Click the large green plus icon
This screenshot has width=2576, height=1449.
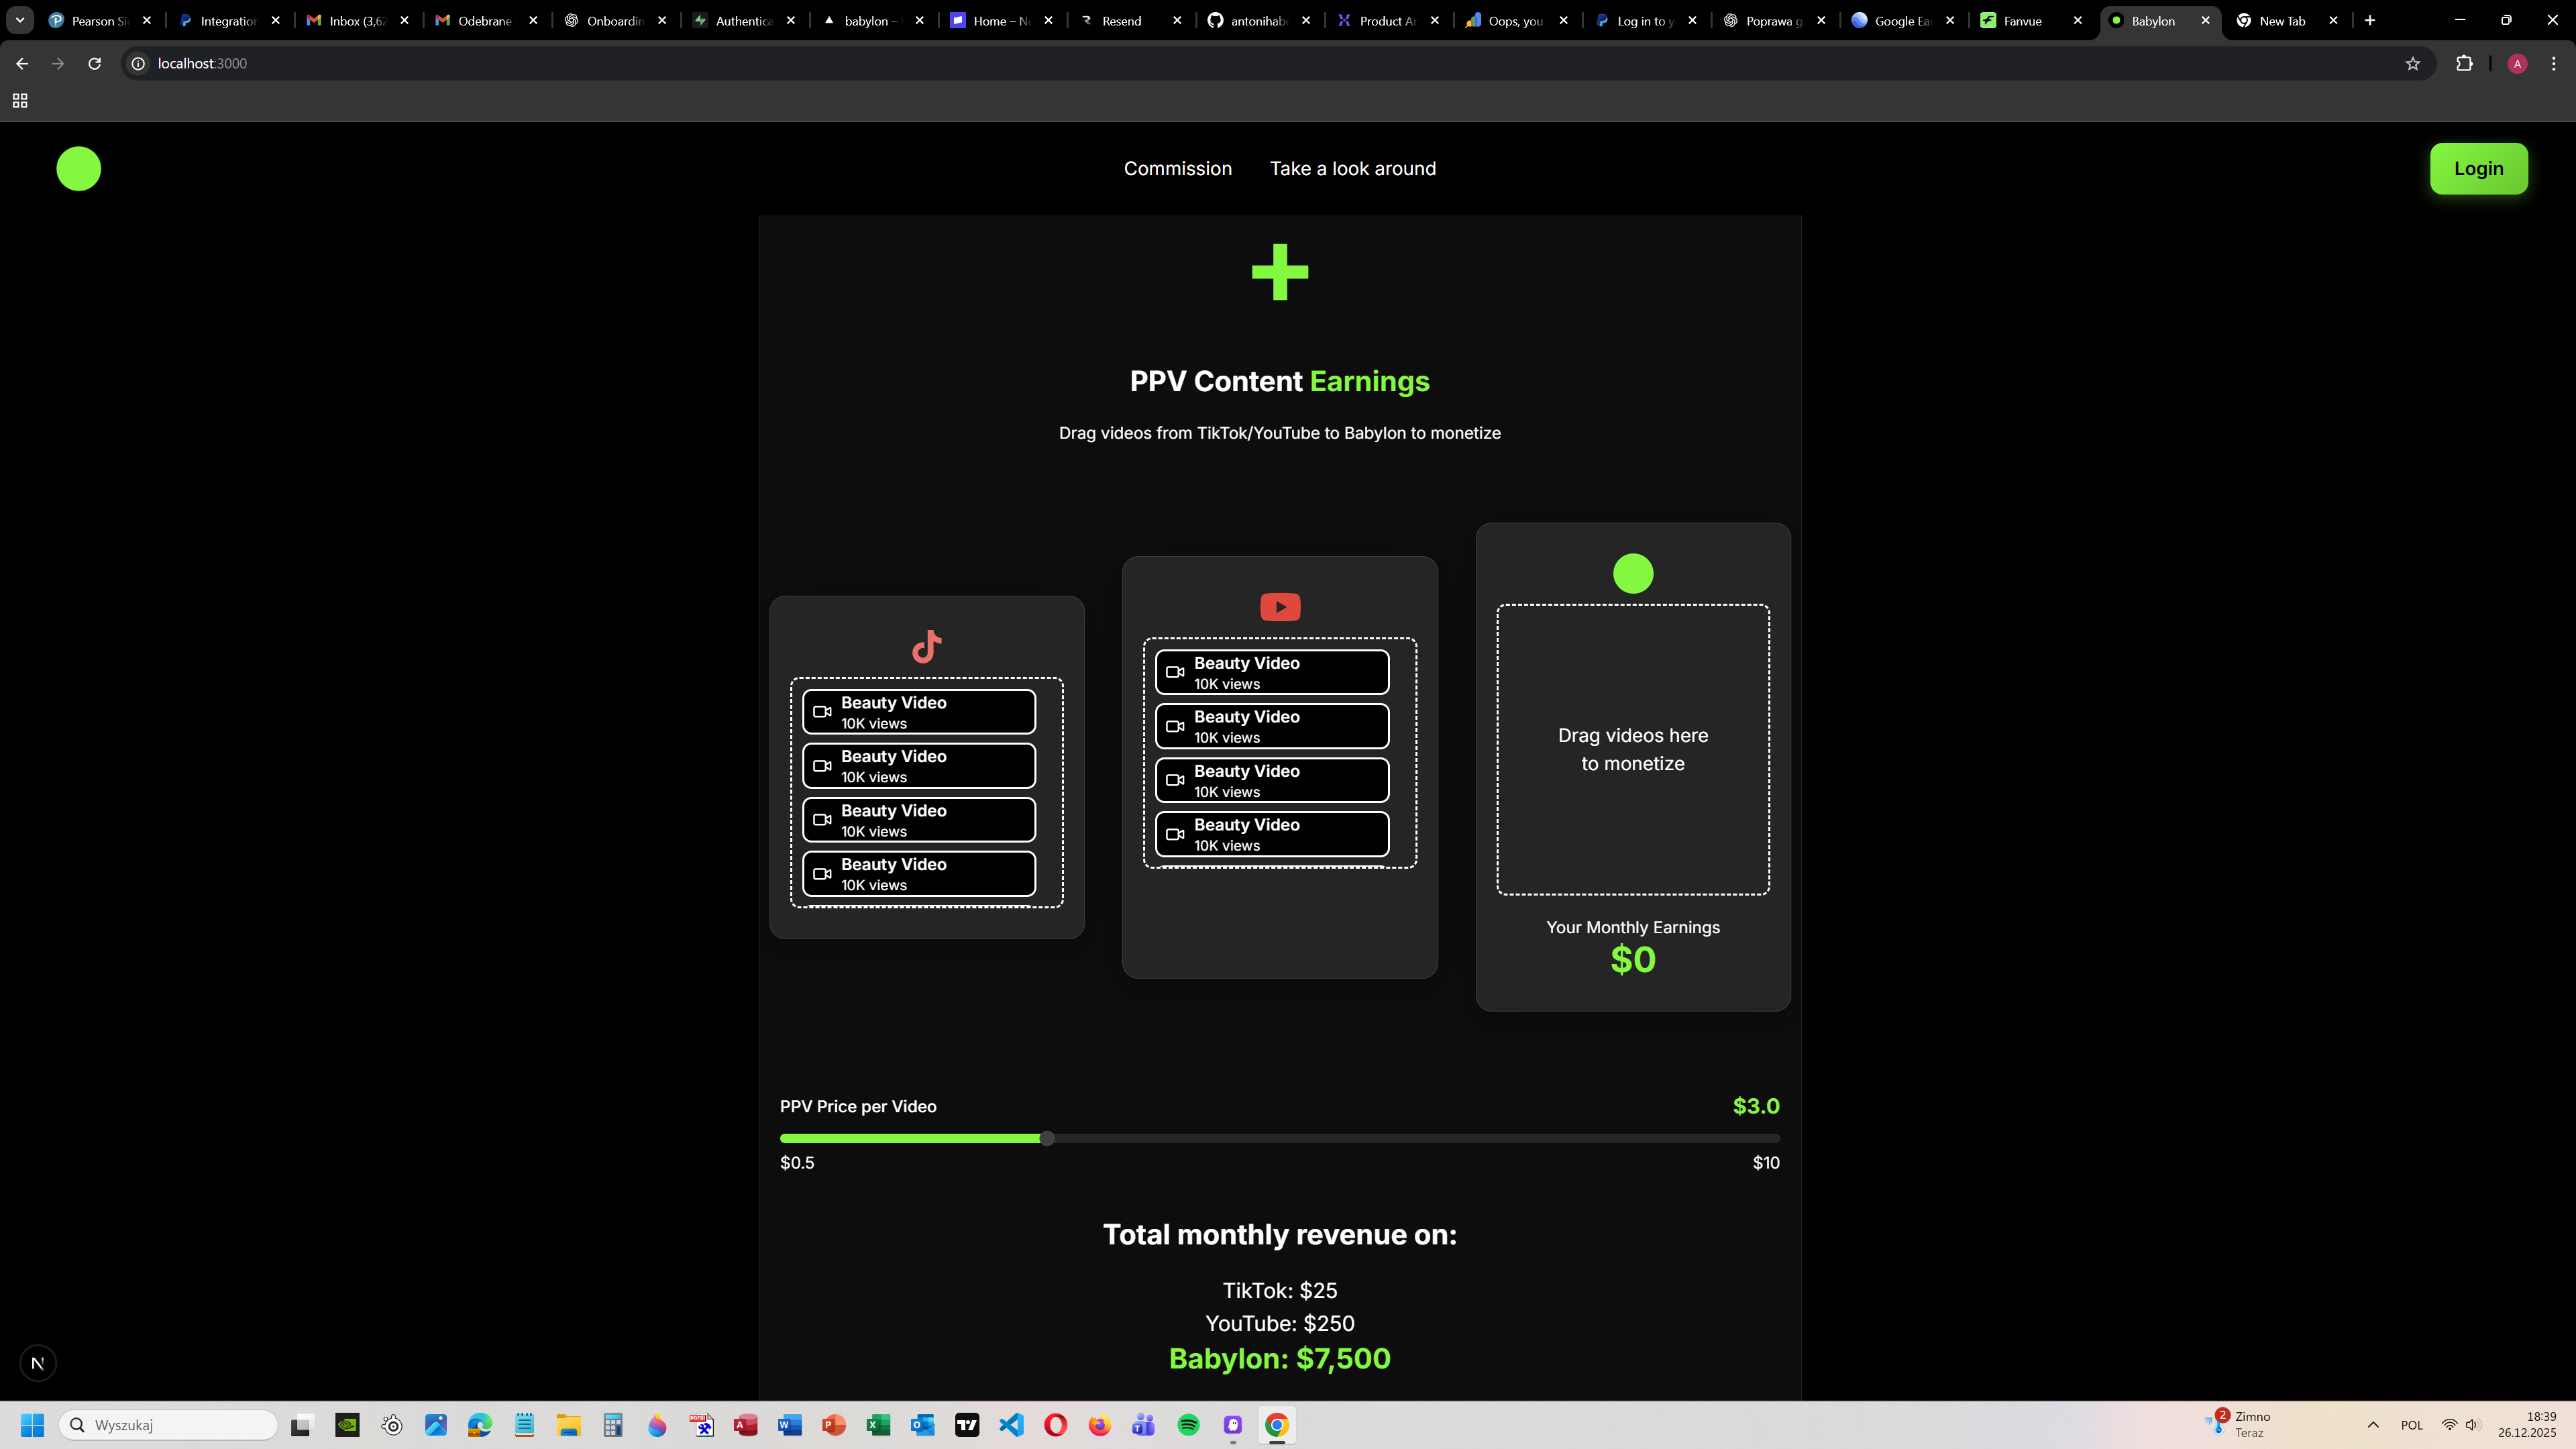coord(1280,272)
